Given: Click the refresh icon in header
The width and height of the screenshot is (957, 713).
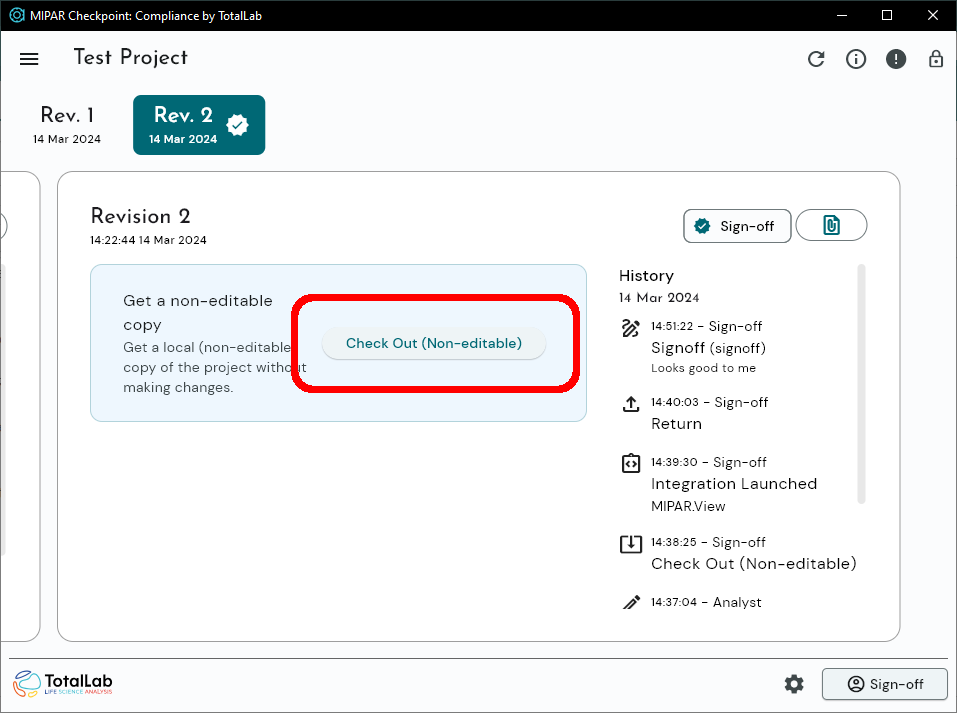Looking at the screenshot, I should [x=816, y=59].
